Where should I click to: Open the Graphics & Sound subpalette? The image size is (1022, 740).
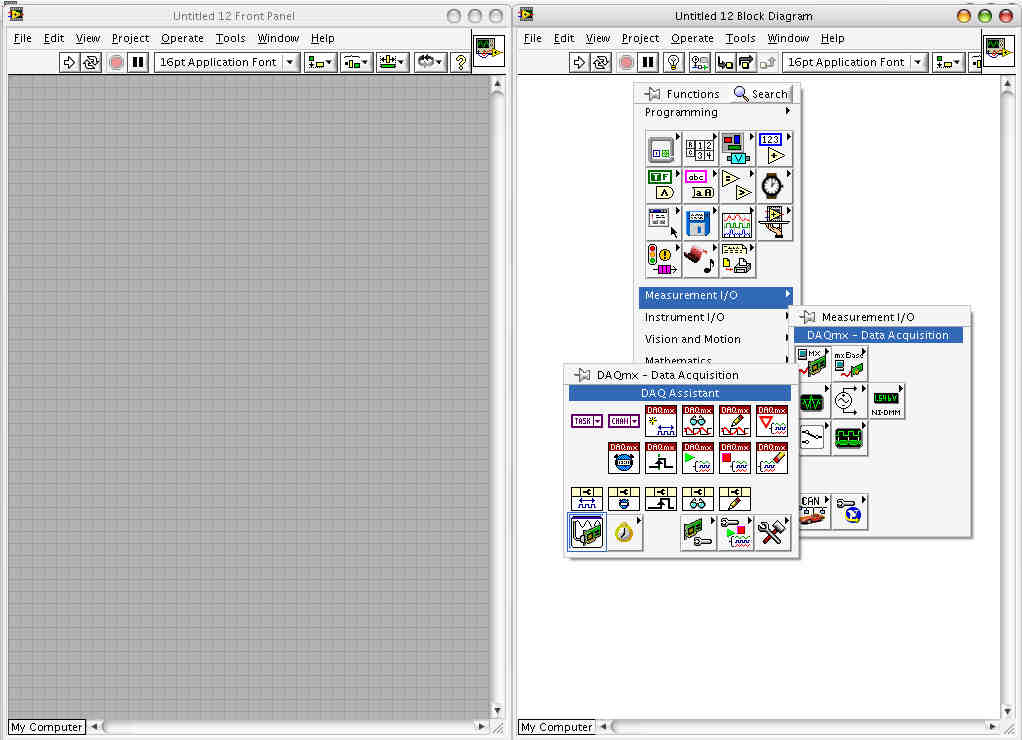(699, 260)
